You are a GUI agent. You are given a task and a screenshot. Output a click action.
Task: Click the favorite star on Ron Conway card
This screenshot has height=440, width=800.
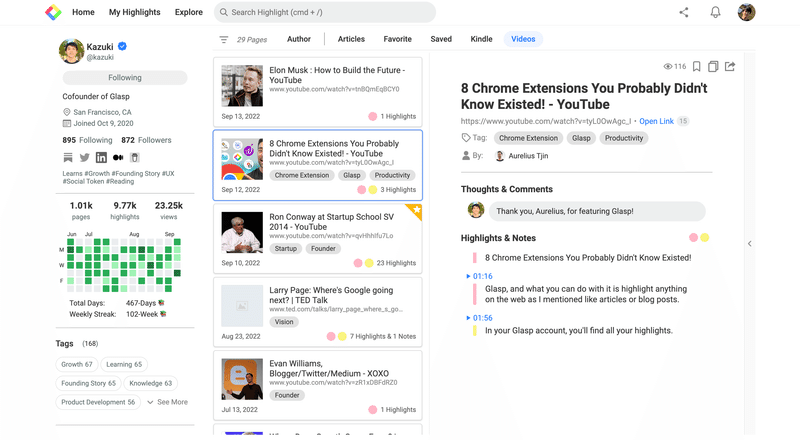(416, 210)
